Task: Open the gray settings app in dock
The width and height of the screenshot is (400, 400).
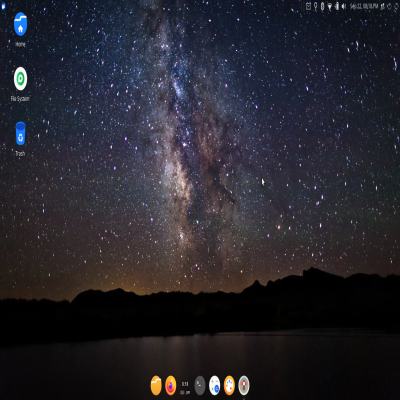Action: point(244,385)
